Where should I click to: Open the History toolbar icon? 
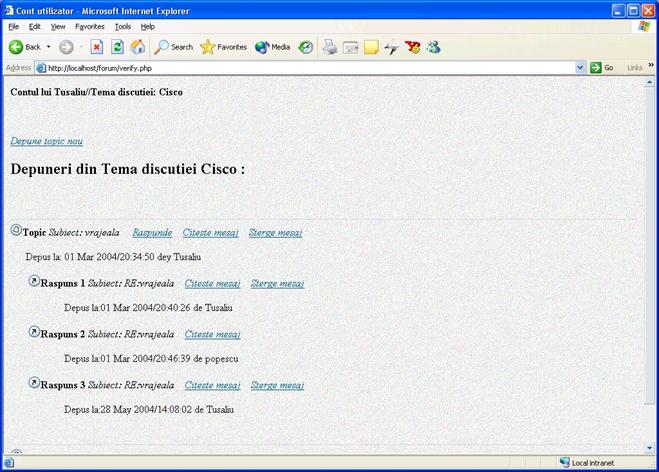pyautogui.click(x=306, y=47)
